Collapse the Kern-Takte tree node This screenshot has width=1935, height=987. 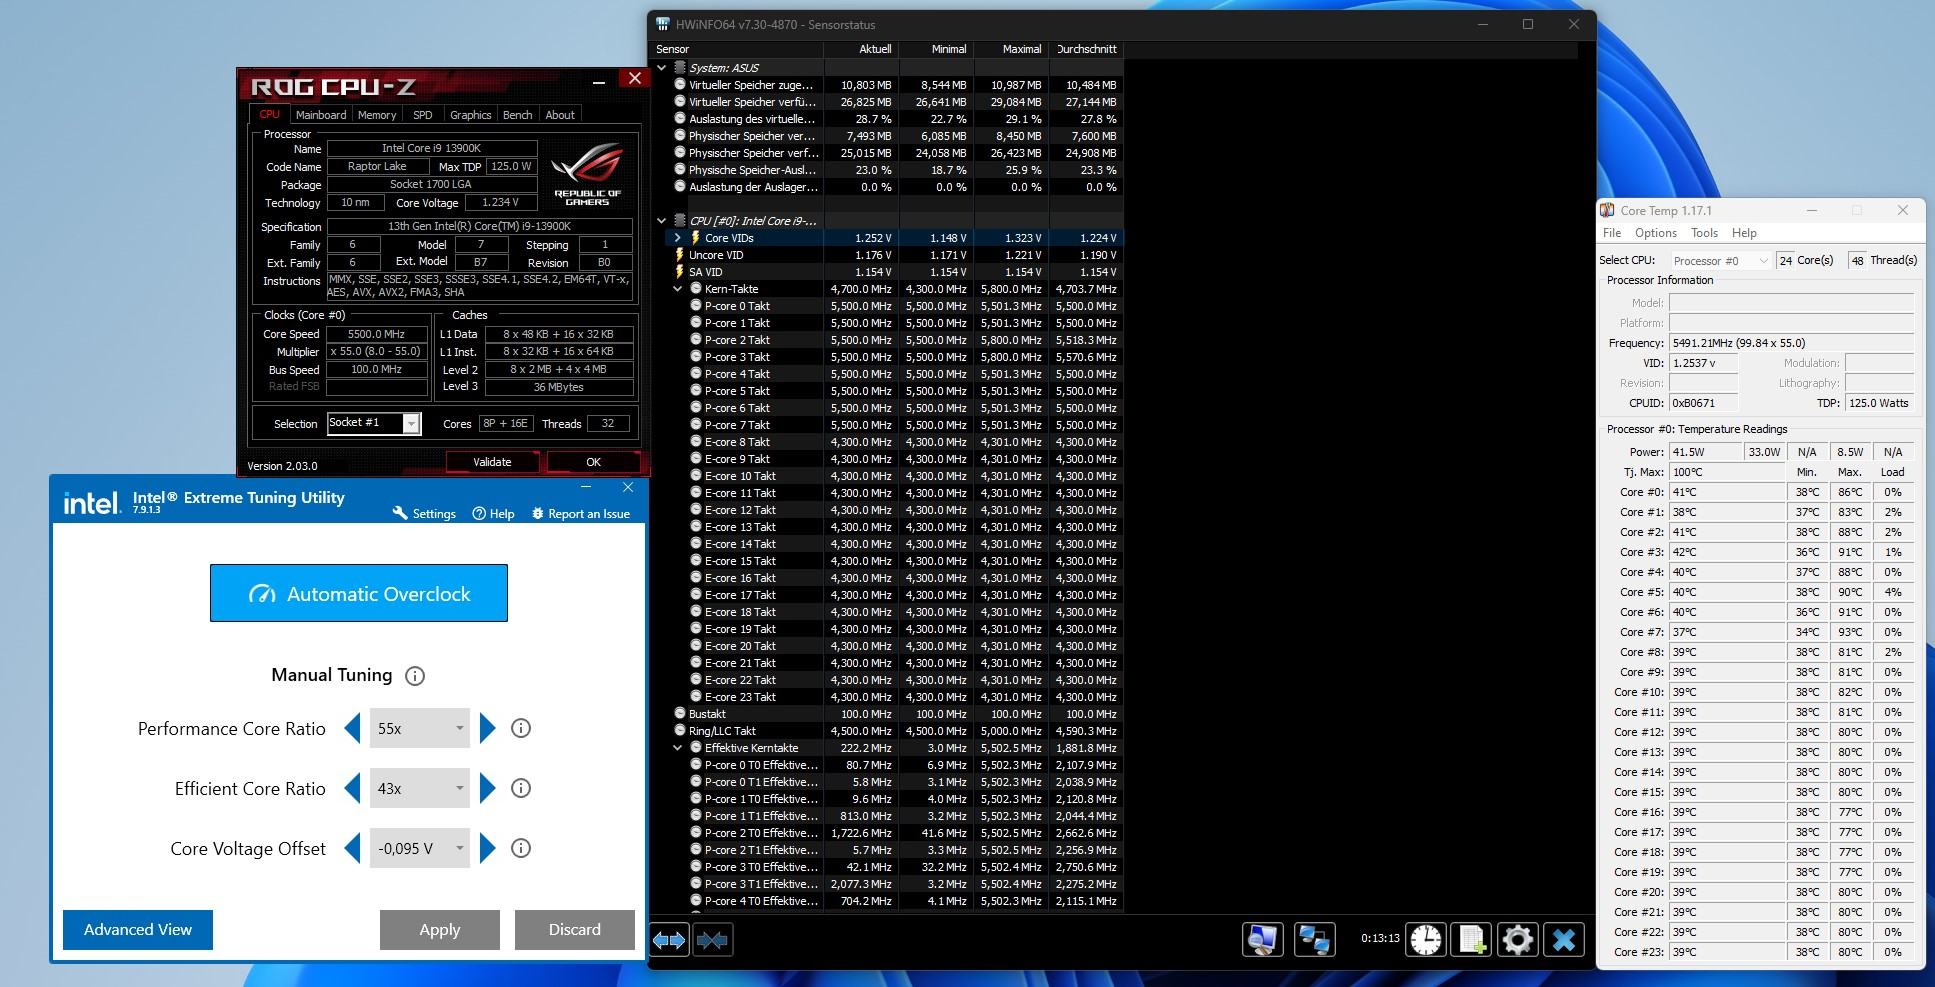[677, 289]
